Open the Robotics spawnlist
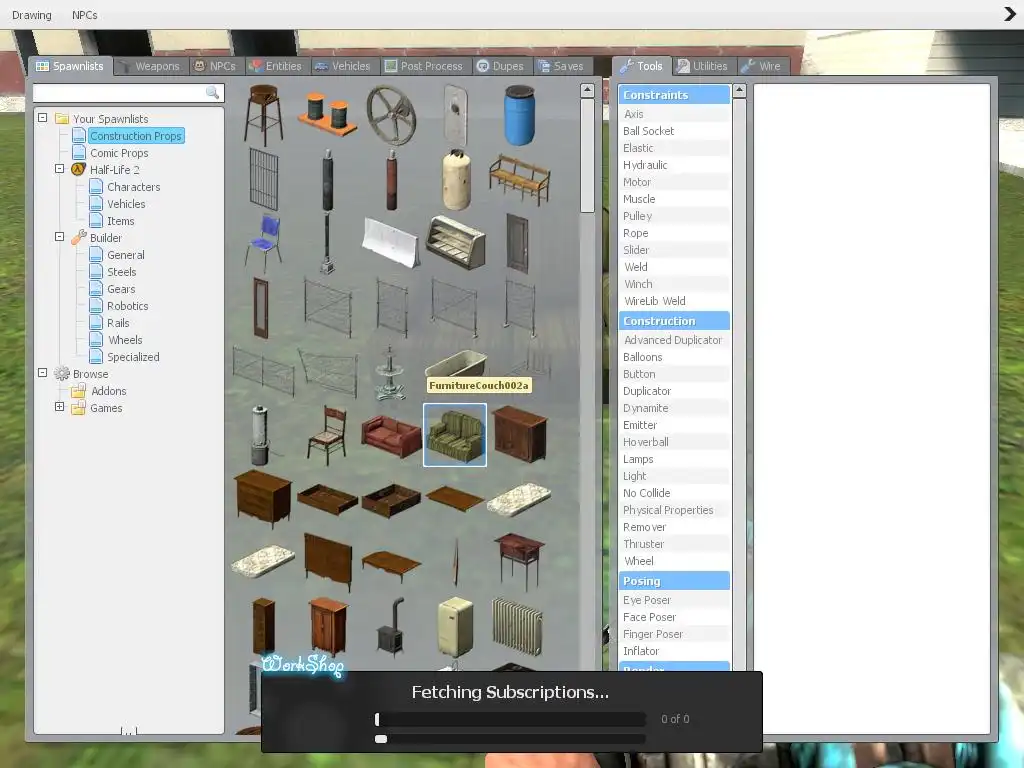The height and width of the screenshot is (768, 1024). [127, 306]
